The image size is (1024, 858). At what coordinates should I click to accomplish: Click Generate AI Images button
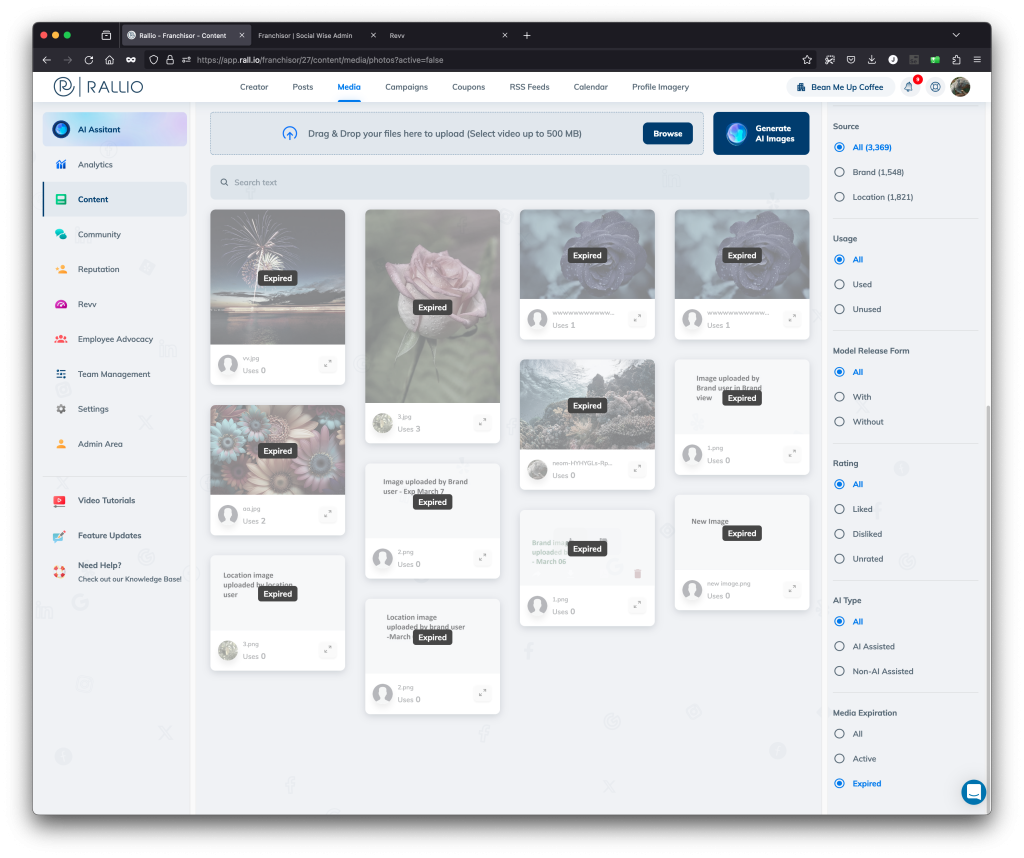[x=761, y=134]
